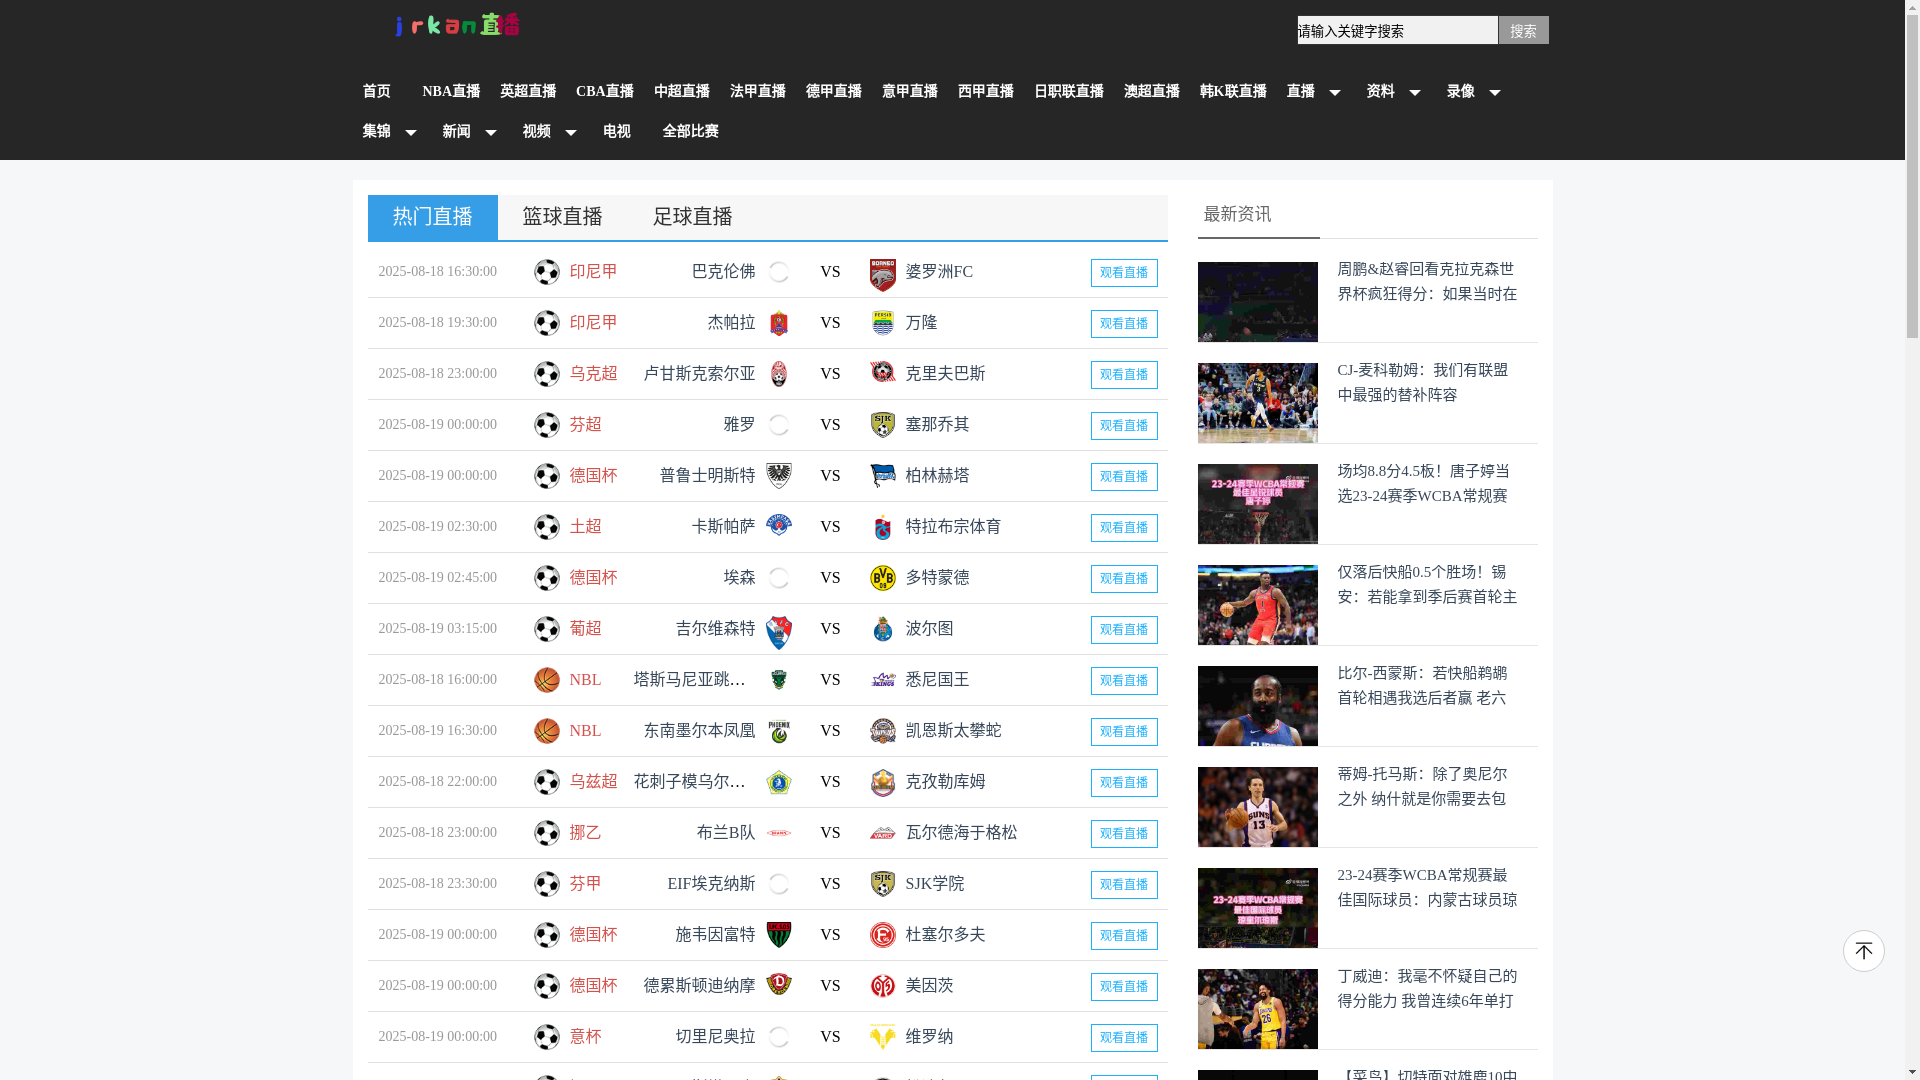Open 英超直播 menu item
This screenshot has height=1080, width=1920.
[528, 92]
